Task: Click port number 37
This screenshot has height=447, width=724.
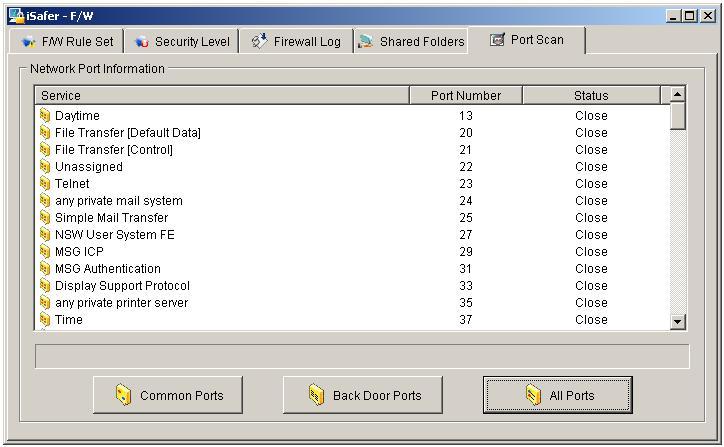Action: click(x=466, y=320)
